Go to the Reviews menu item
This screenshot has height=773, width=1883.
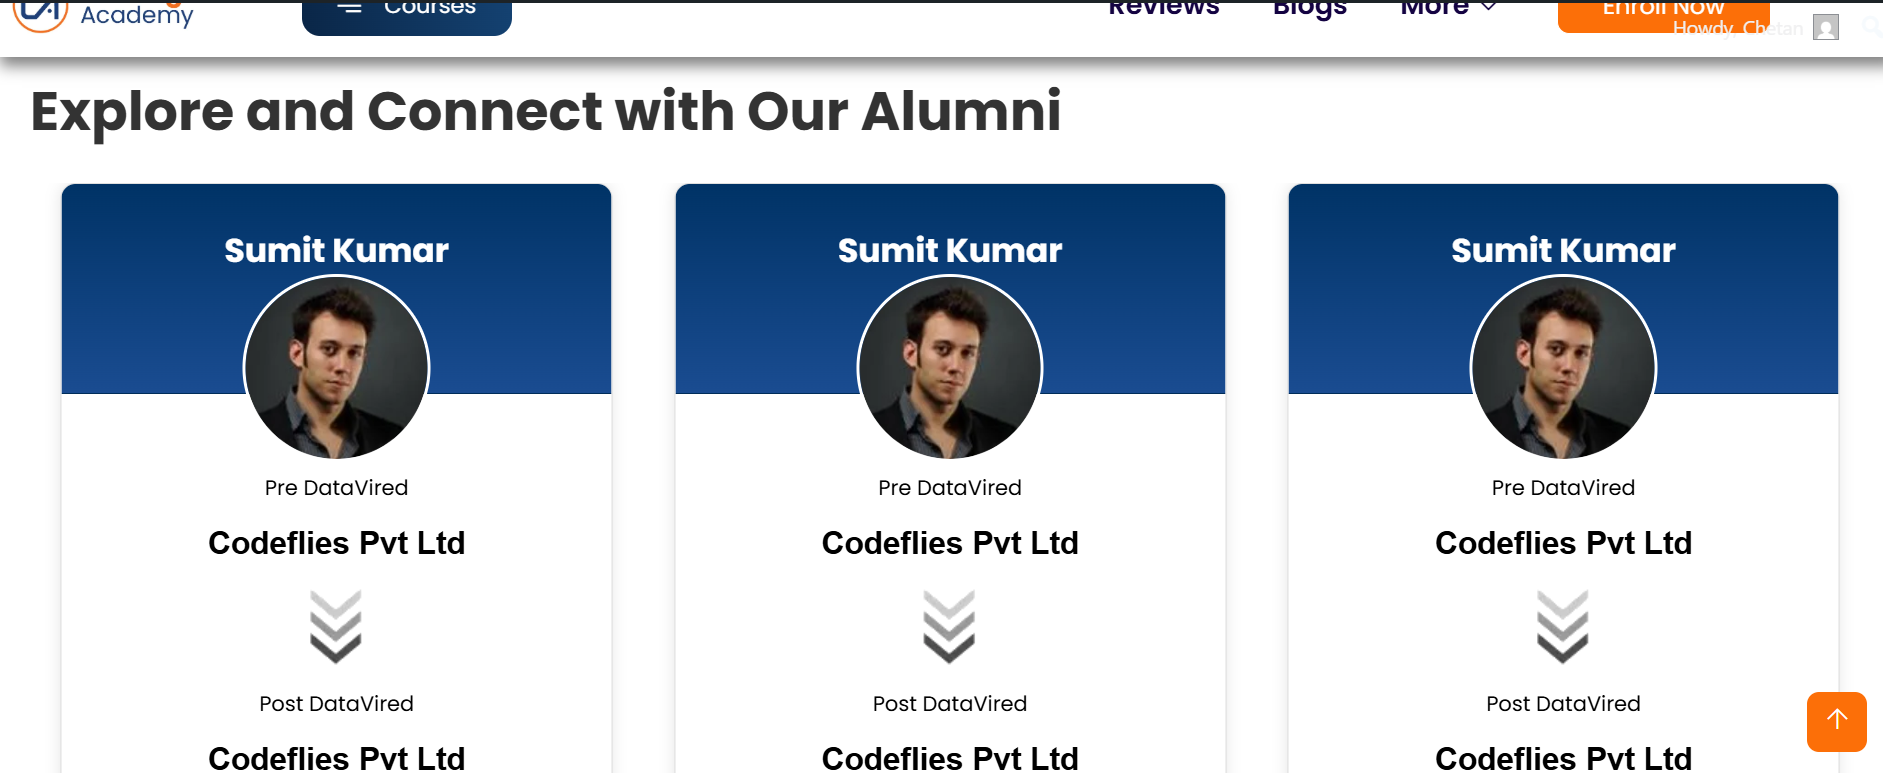tap(1164, 9)
